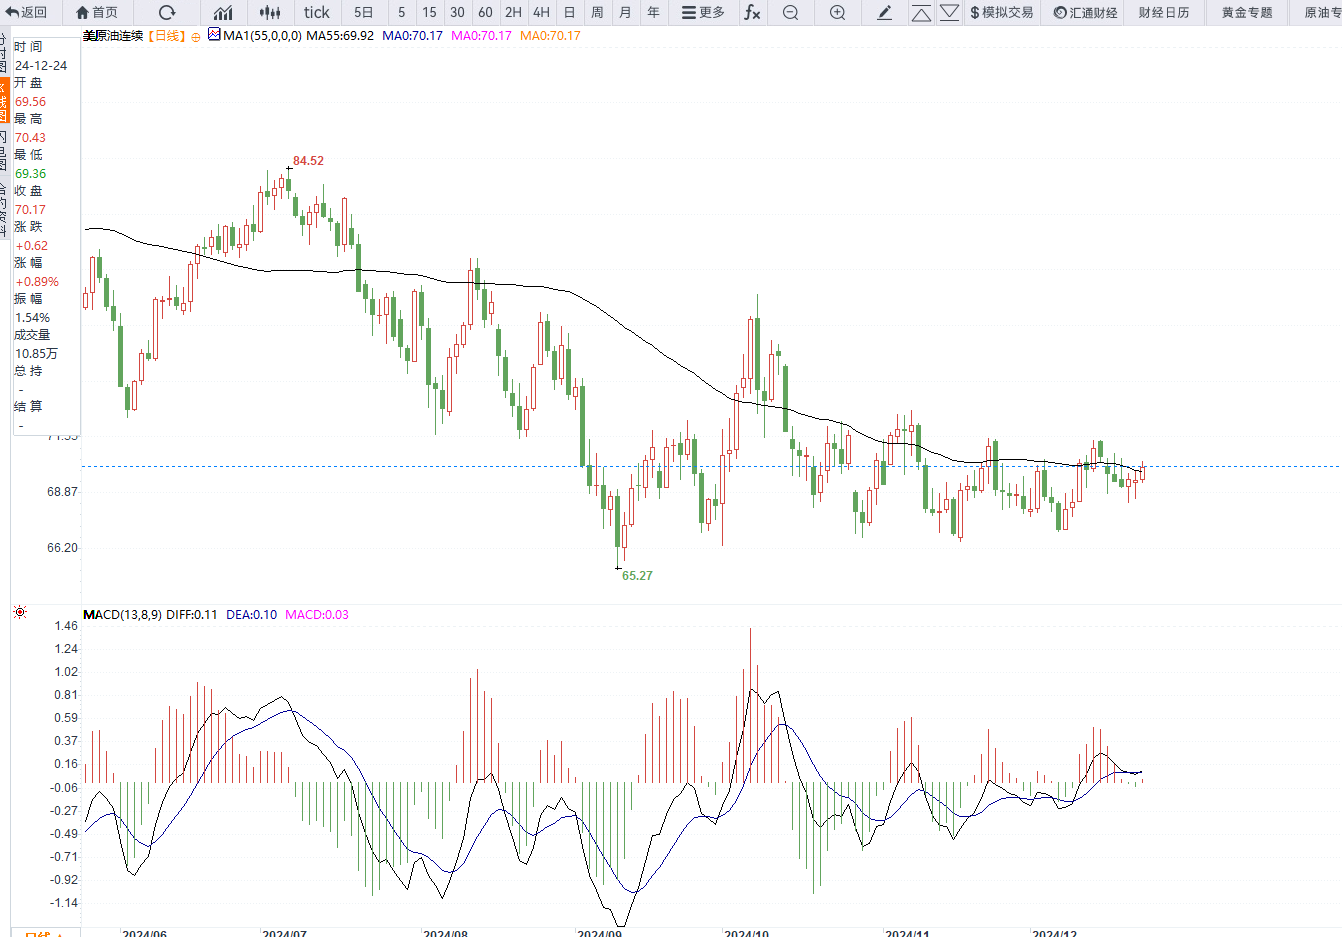The image size is (1342, 937).
Task: Select the 30 minute timeframe
Action: pyautogui.click(x=457, y=12)
